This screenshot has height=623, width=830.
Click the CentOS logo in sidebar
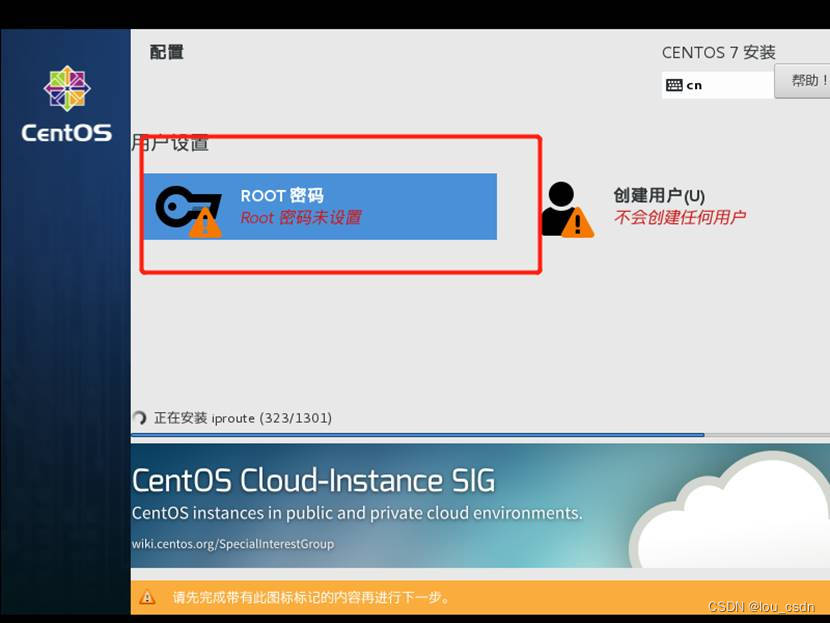click(67, 104)
